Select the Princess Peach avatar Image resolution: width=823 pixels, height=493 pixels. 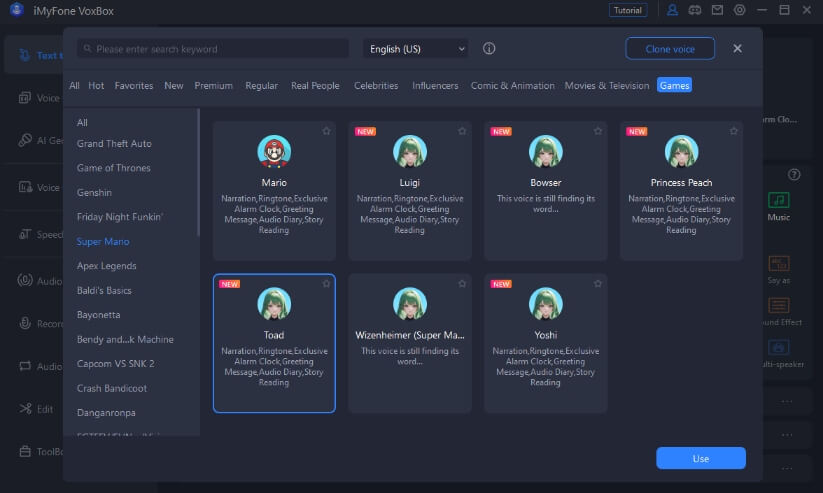681,151
